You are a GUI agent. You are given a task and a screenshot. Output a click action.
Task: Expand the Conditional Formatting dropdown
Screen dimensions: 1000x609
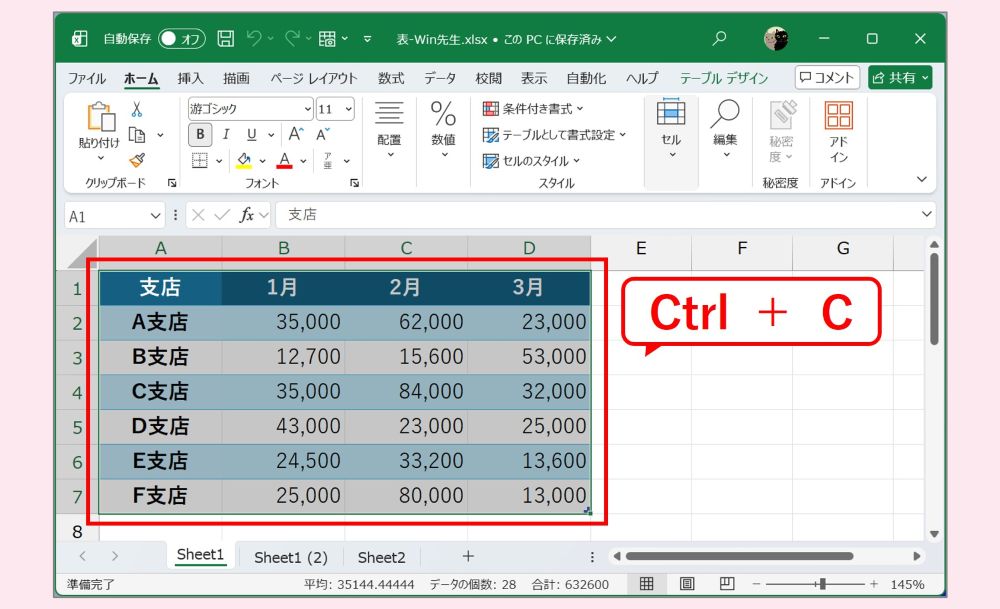tap(533, 109)
